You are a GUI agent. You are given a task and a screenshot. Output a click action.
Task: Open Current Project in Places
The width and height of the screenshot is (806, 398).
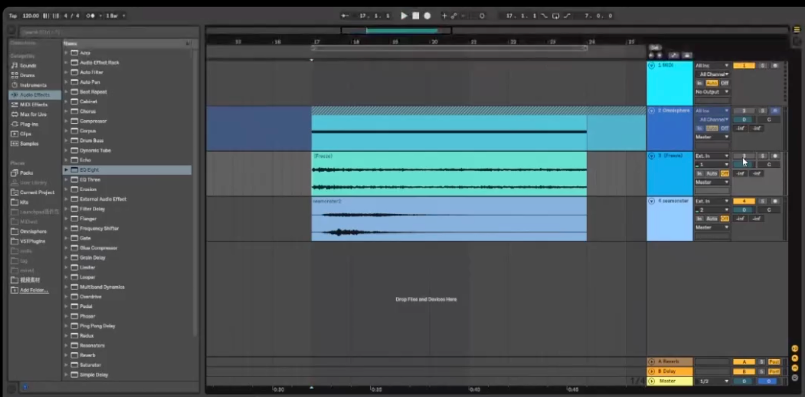click(x=32, y=192)
